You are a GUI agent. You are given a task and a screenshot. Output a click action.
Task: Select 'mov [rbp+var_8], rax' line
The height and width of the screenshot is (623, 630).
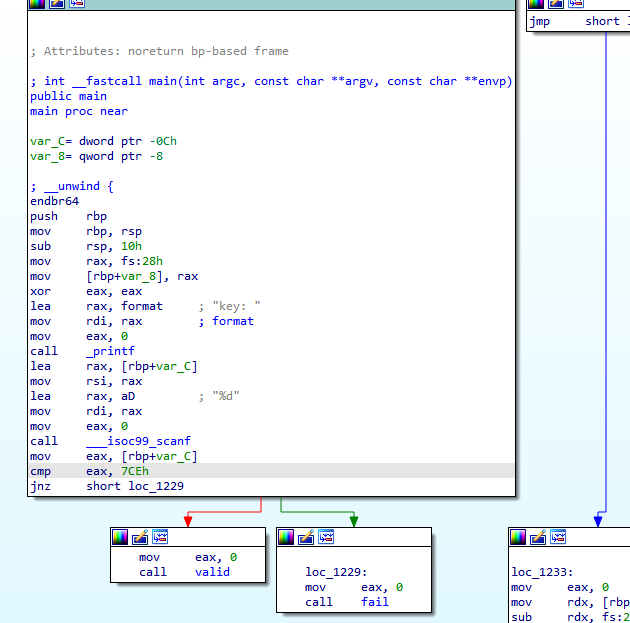click(114, 276)
